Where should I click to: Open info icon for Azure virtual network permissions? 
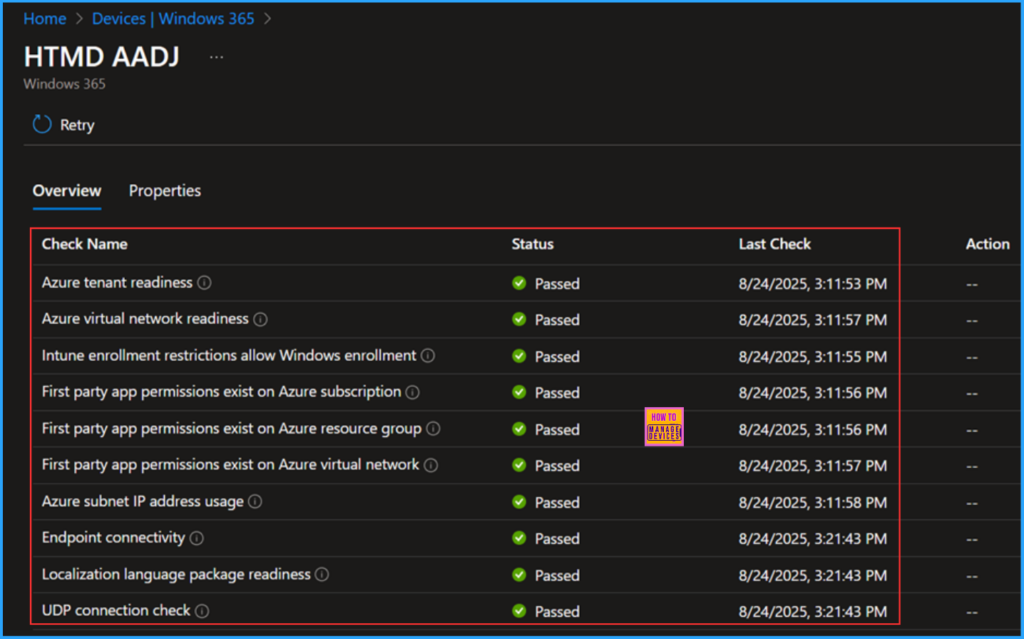tap(431, 465)
